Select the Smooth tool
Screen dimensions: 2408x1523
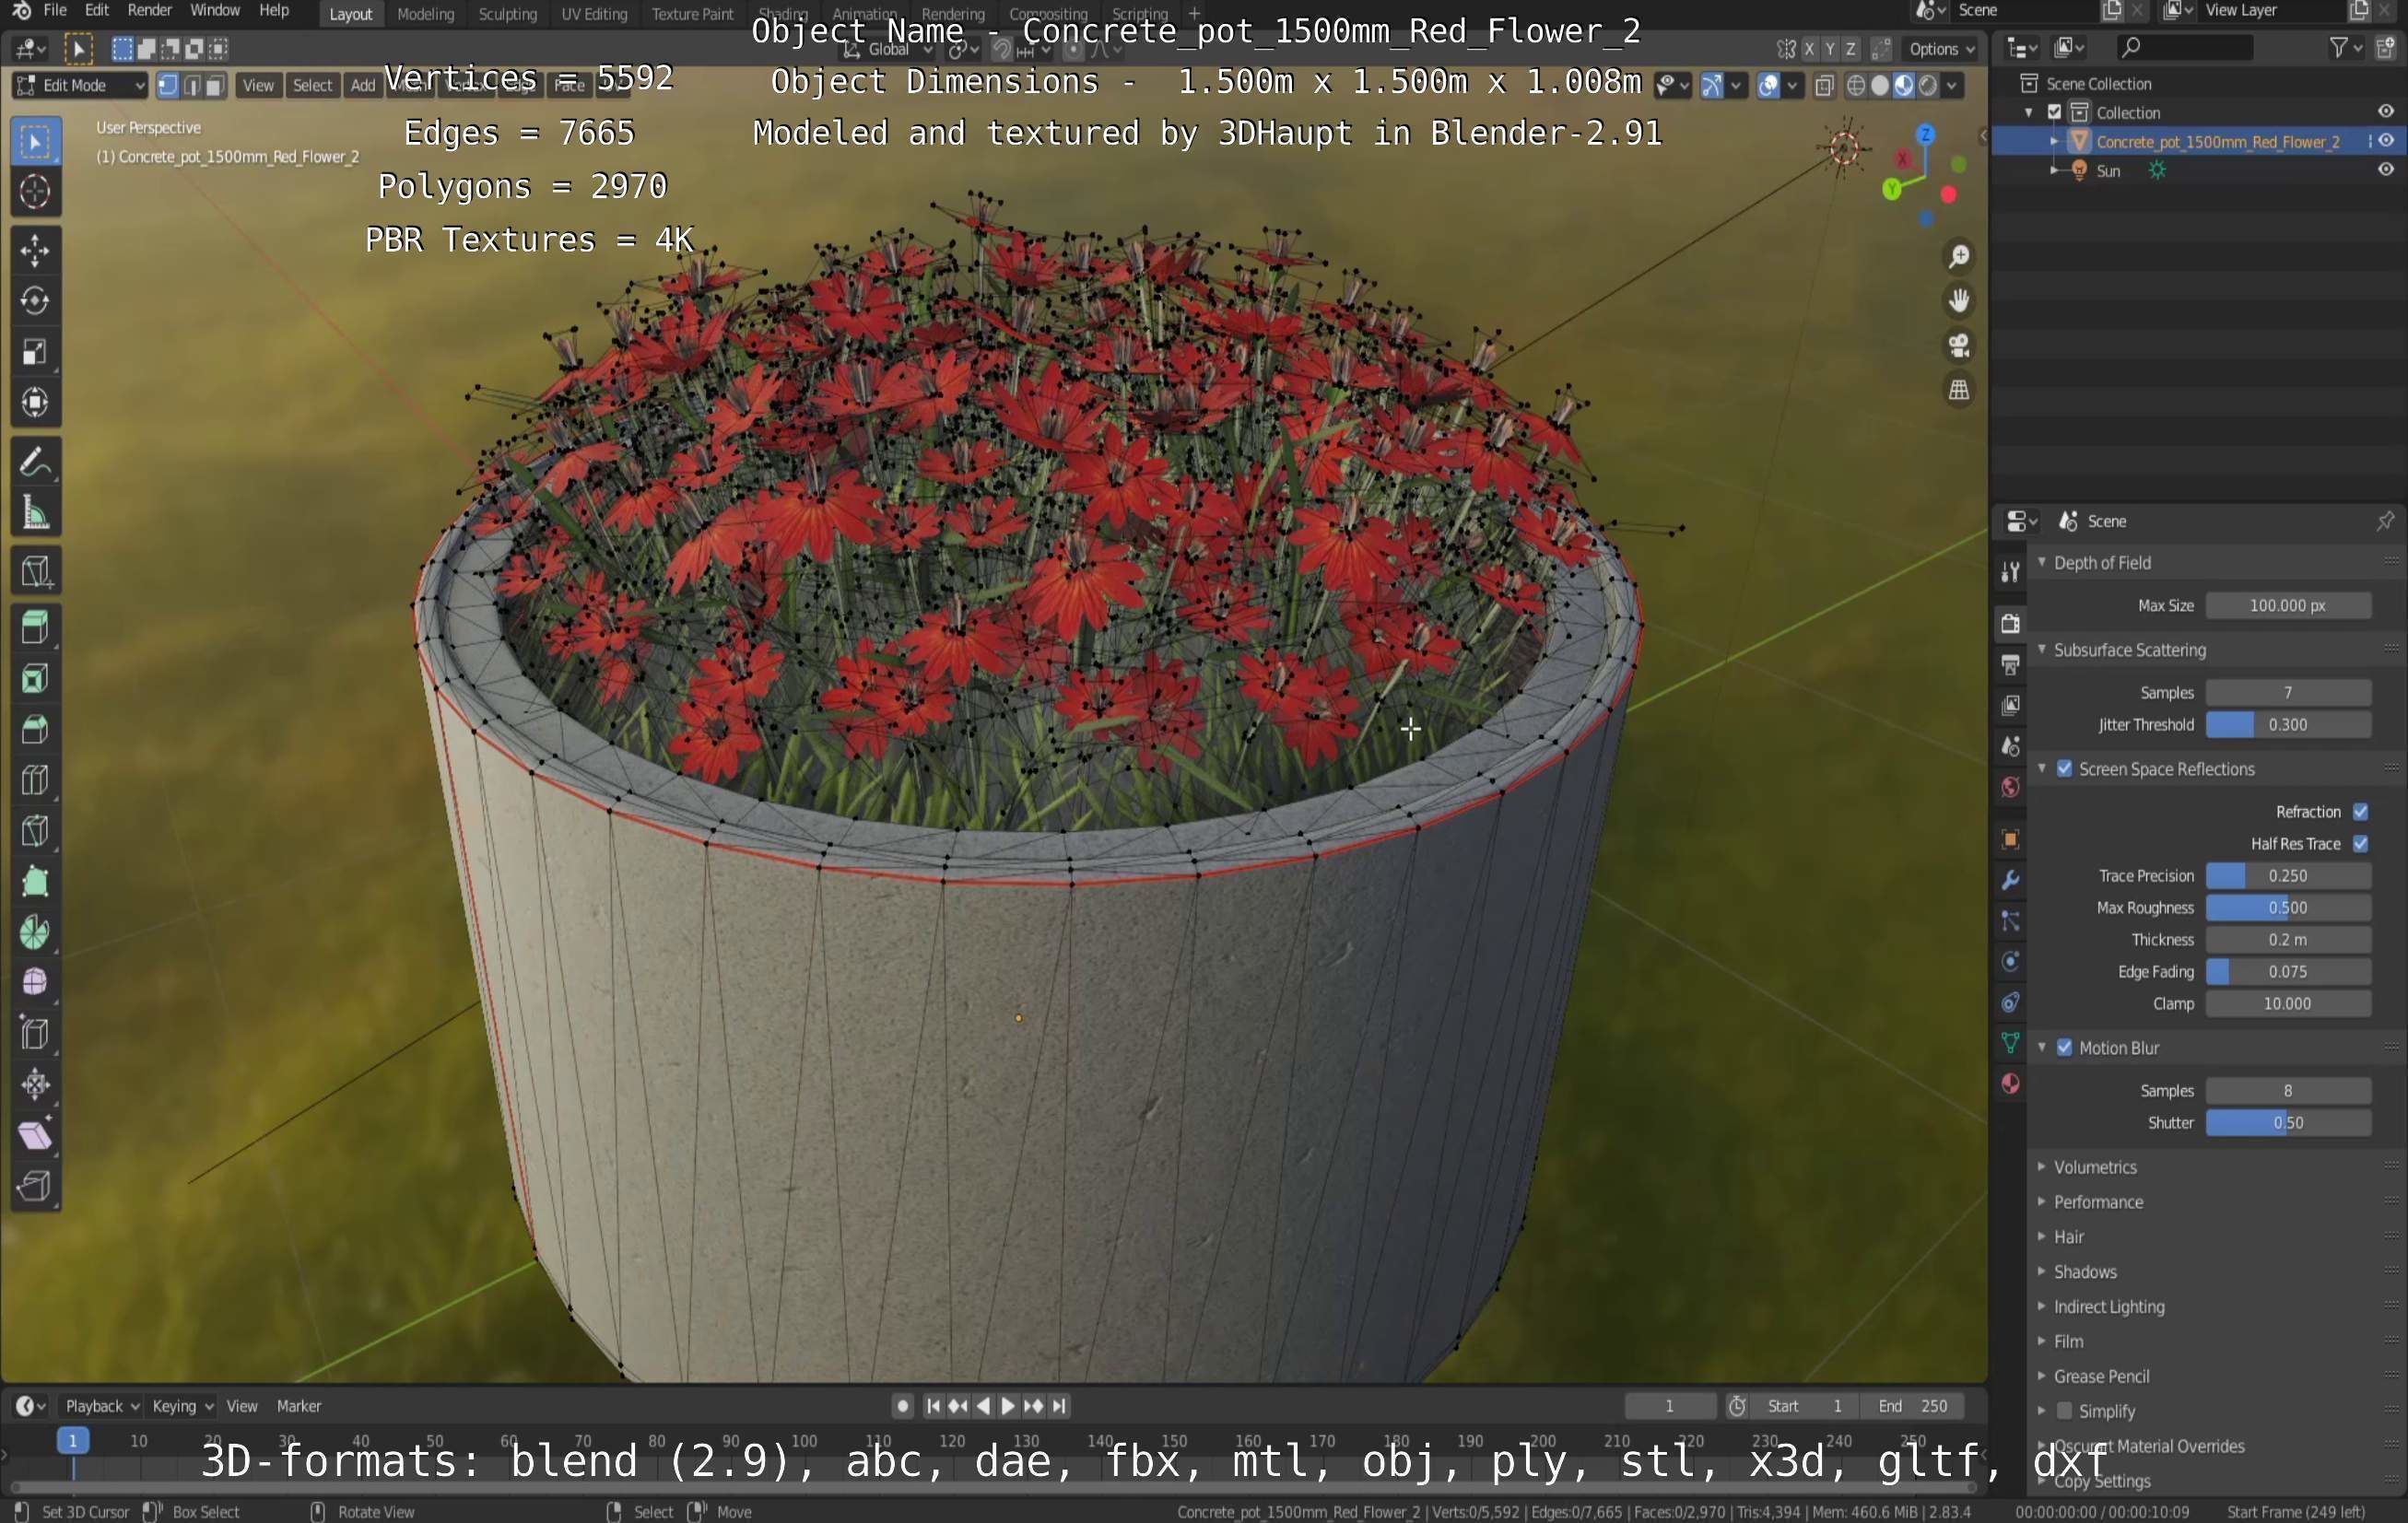[x=35, y=983]
